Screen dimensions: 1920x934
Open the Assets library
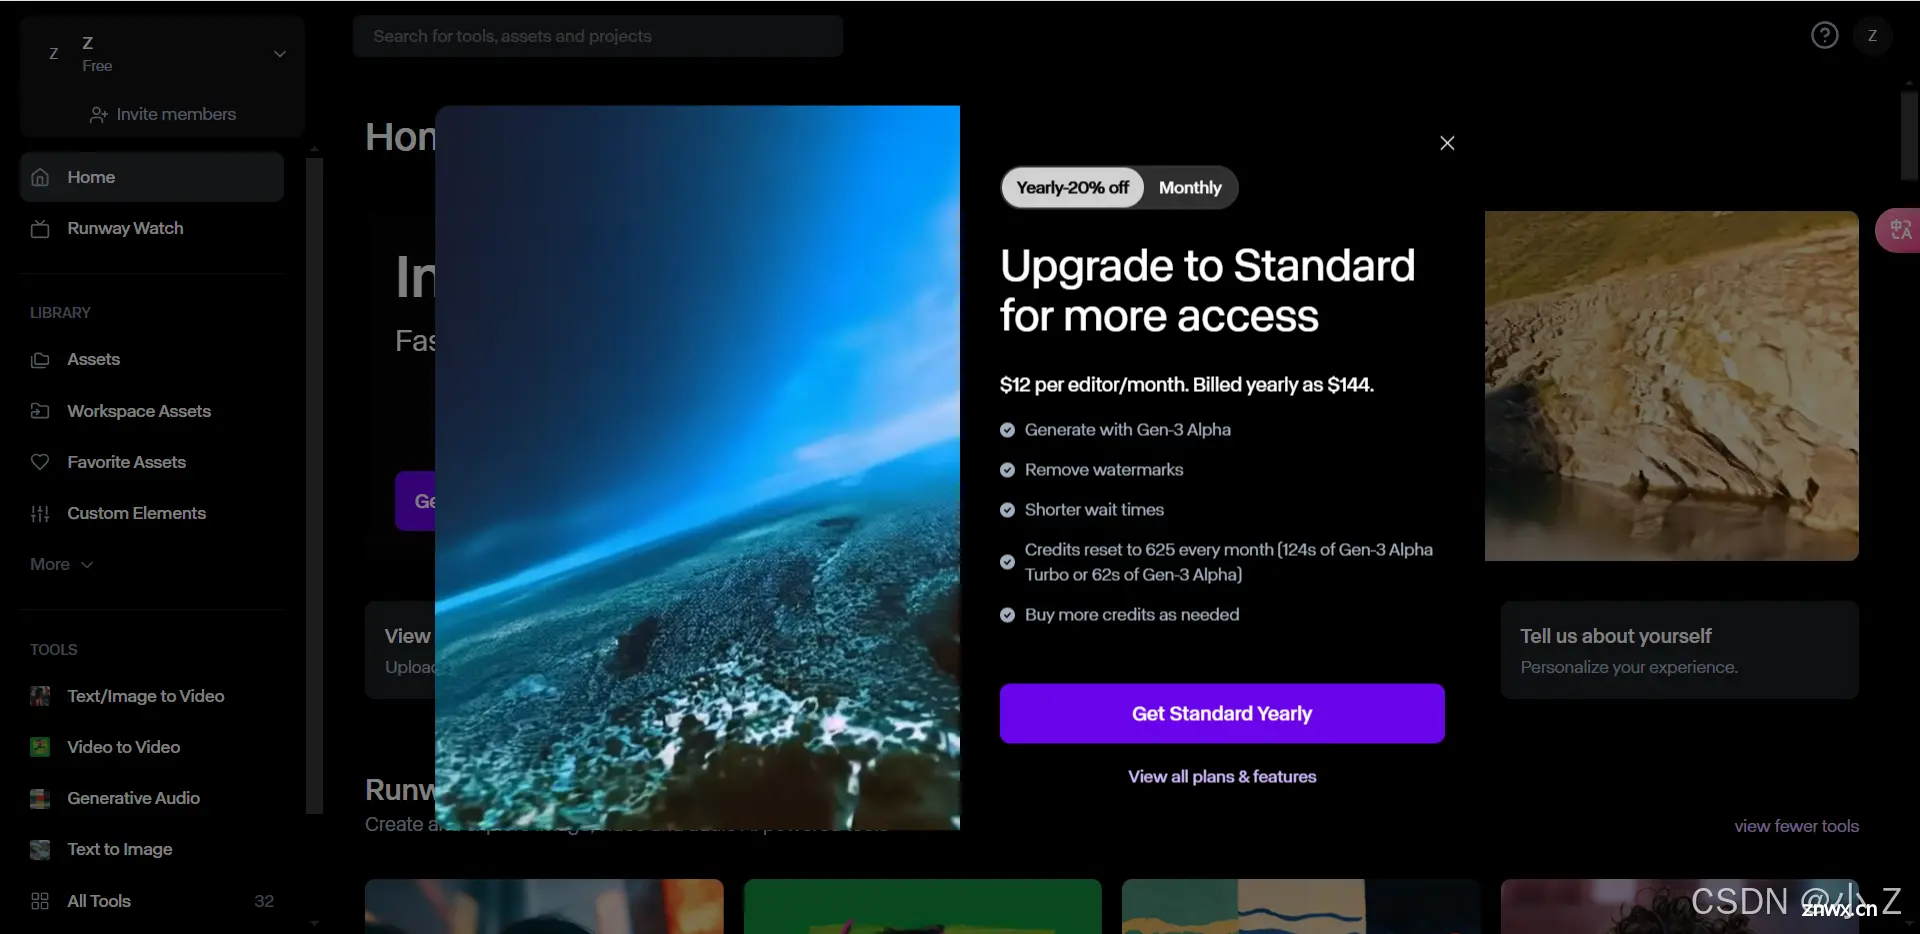152,359
